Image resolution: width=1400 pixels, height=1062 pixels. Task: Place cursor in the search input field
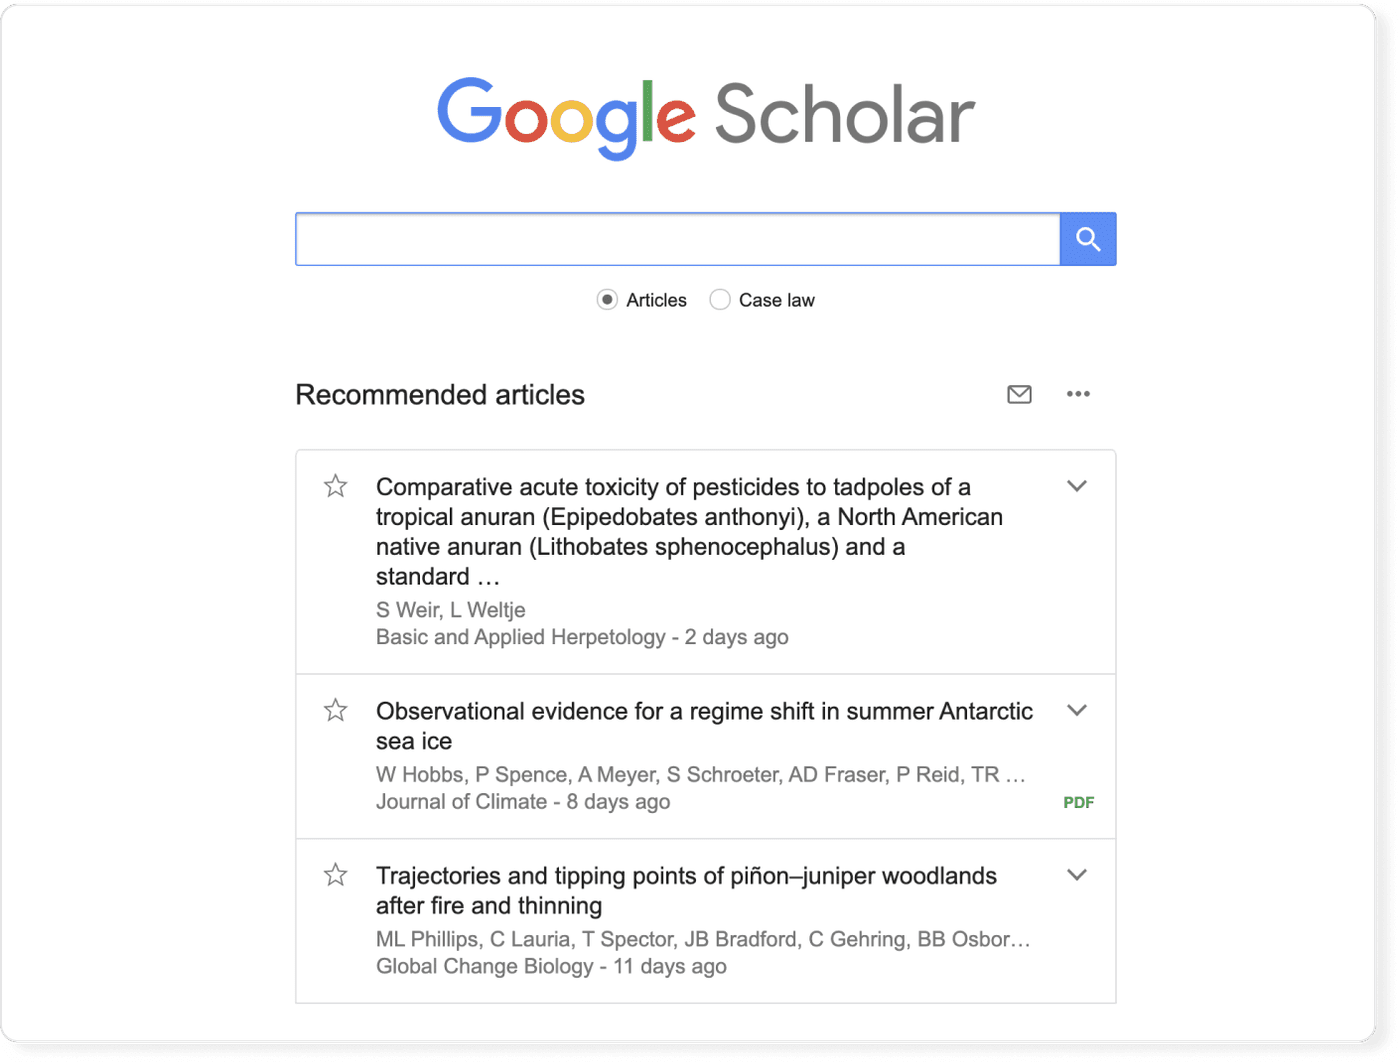coord(677,239)
